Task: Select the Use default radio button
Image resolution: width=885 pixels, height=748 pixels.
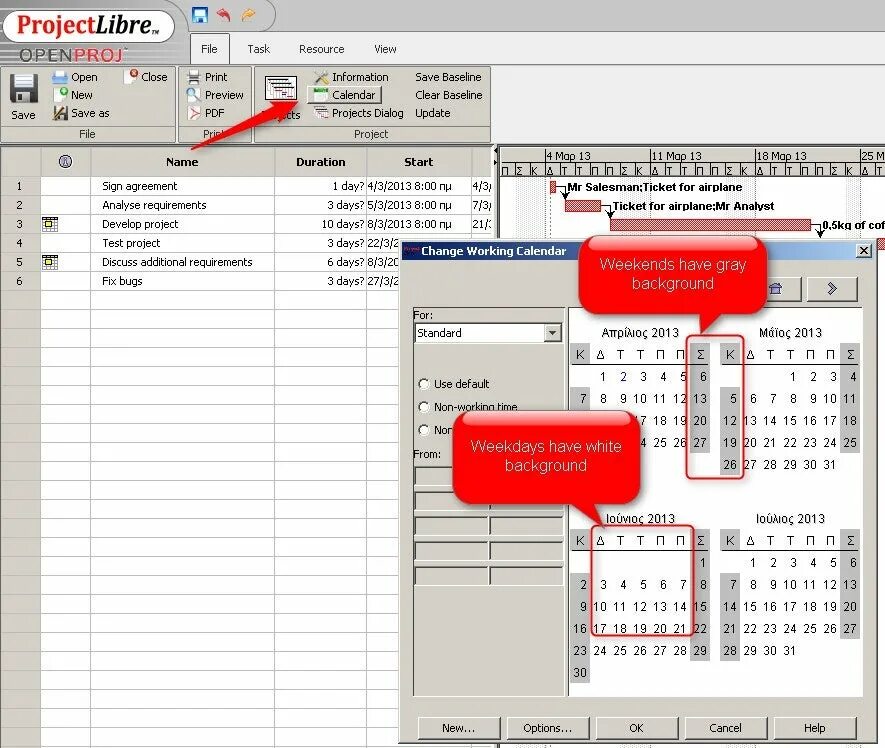Action: 424,384
